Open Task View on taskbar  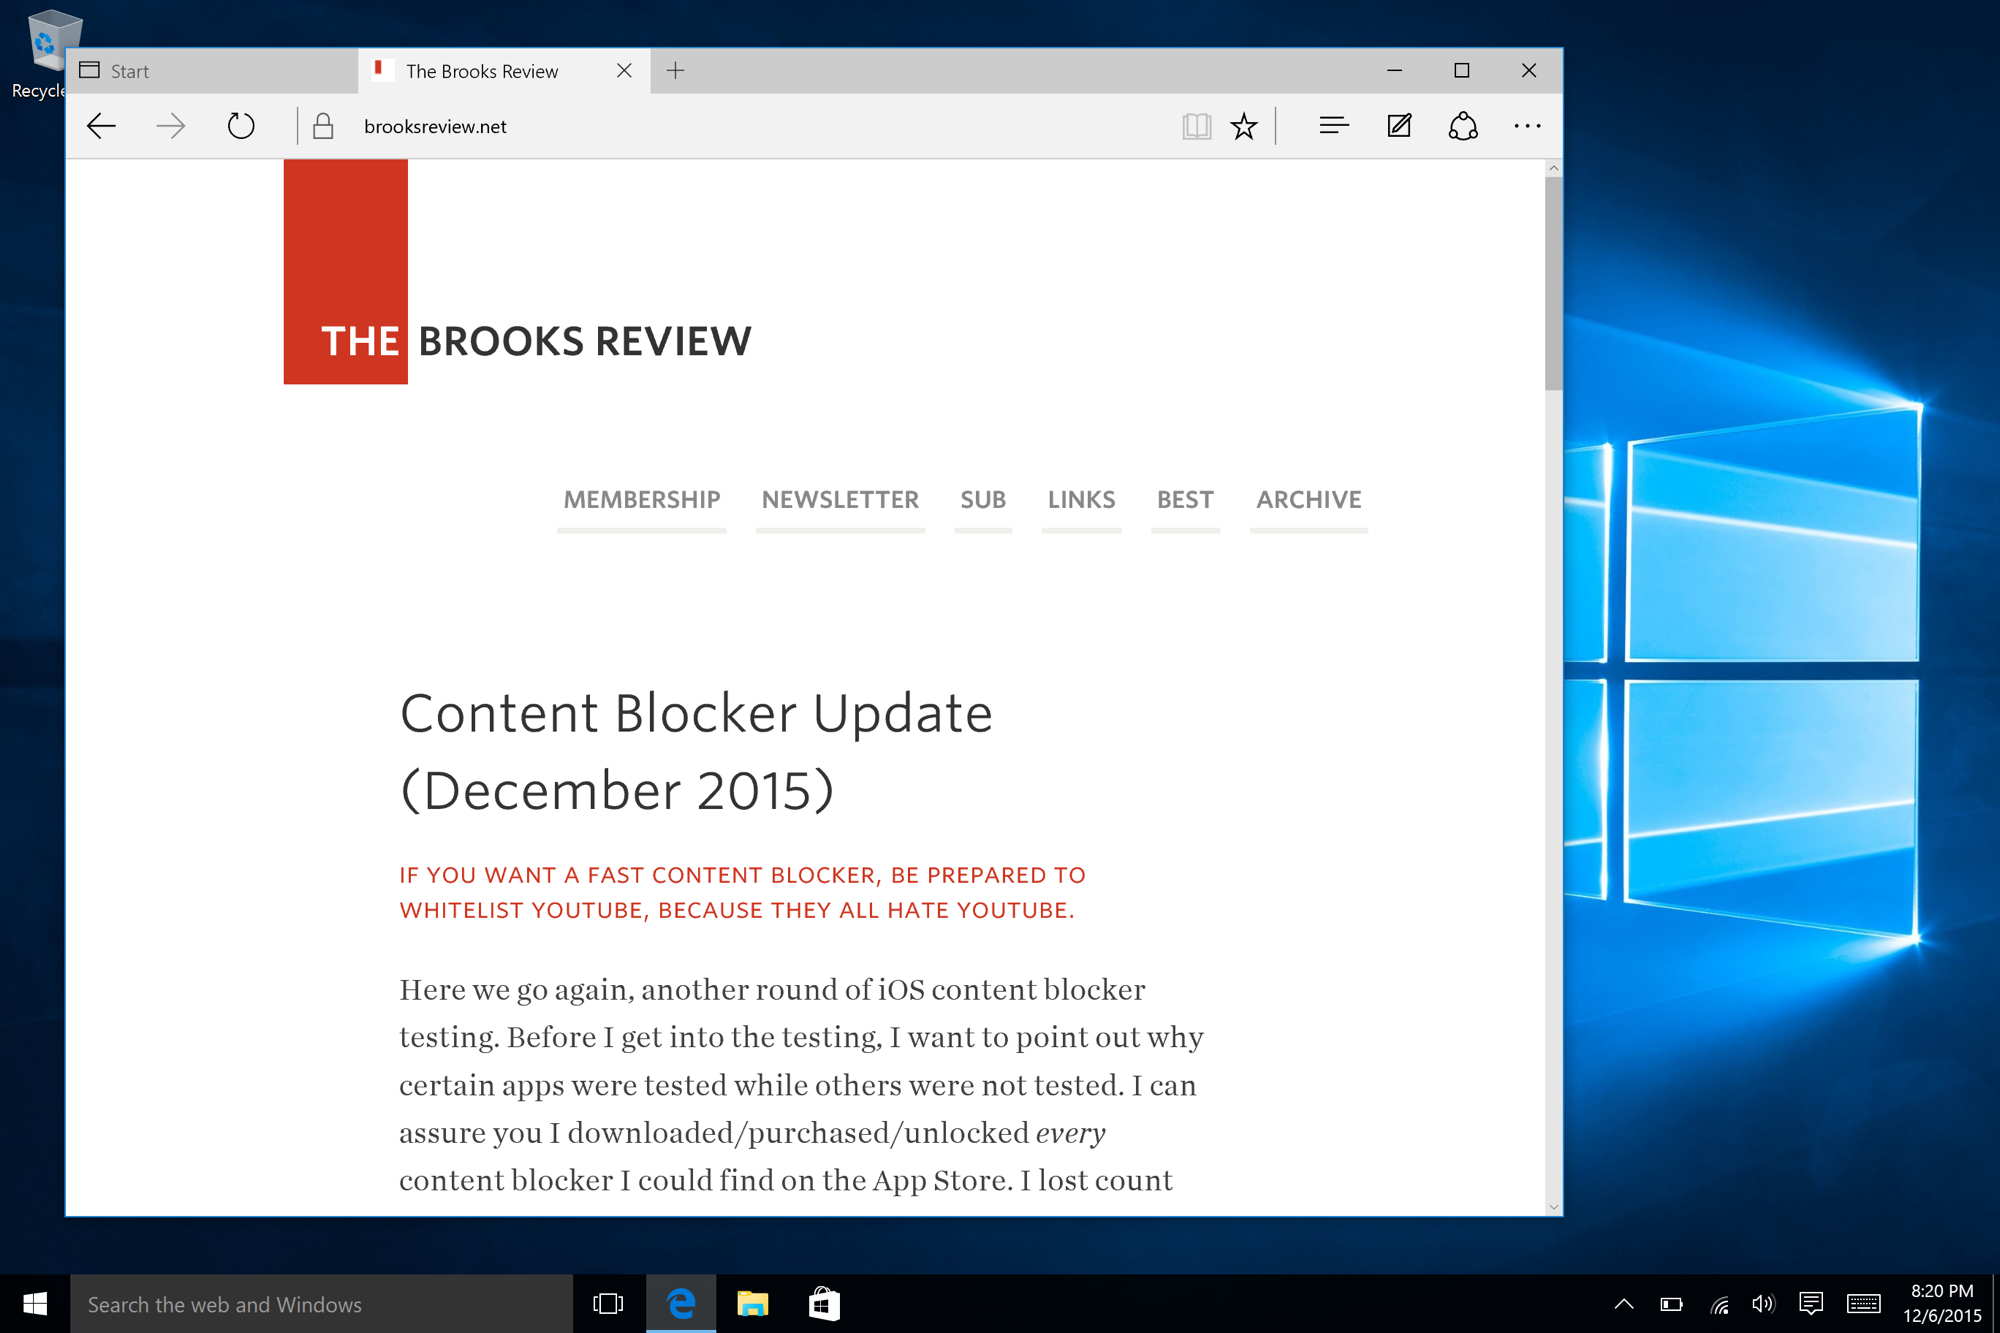pos(608,1304)
